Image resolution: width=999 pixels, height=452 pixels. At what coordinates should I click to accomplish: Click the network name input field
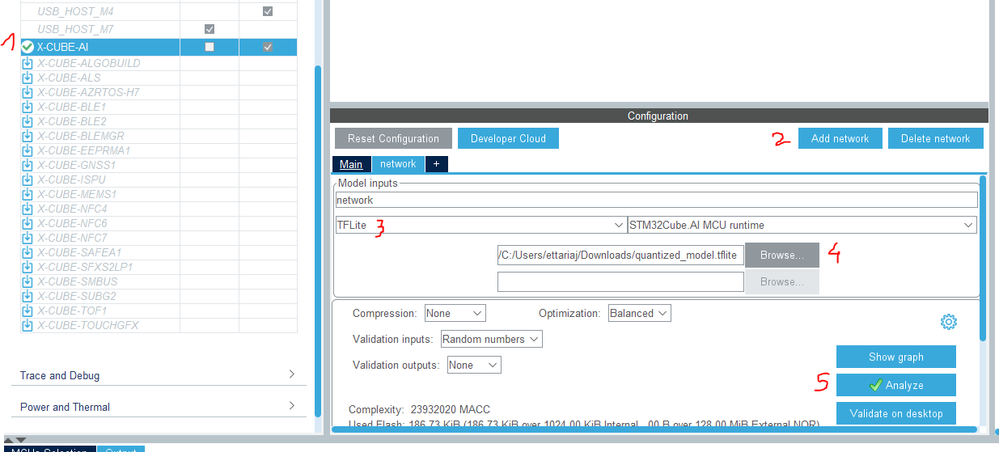pyautogui.click(x=656, y=200)
